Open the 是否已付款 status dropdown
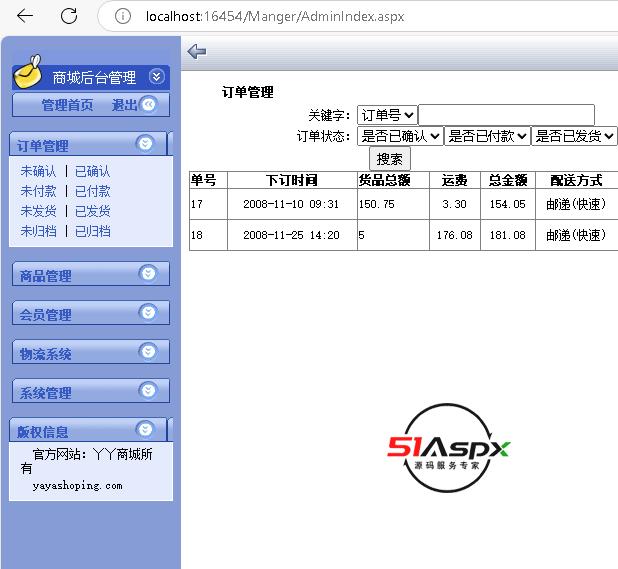Viewport: 618px width, 569px height. click(x=487, y=136)
